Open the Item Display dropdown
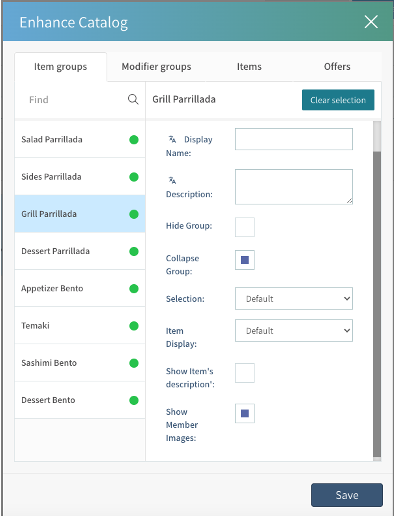This screenshot has height=519, width=396. [294, 330]
